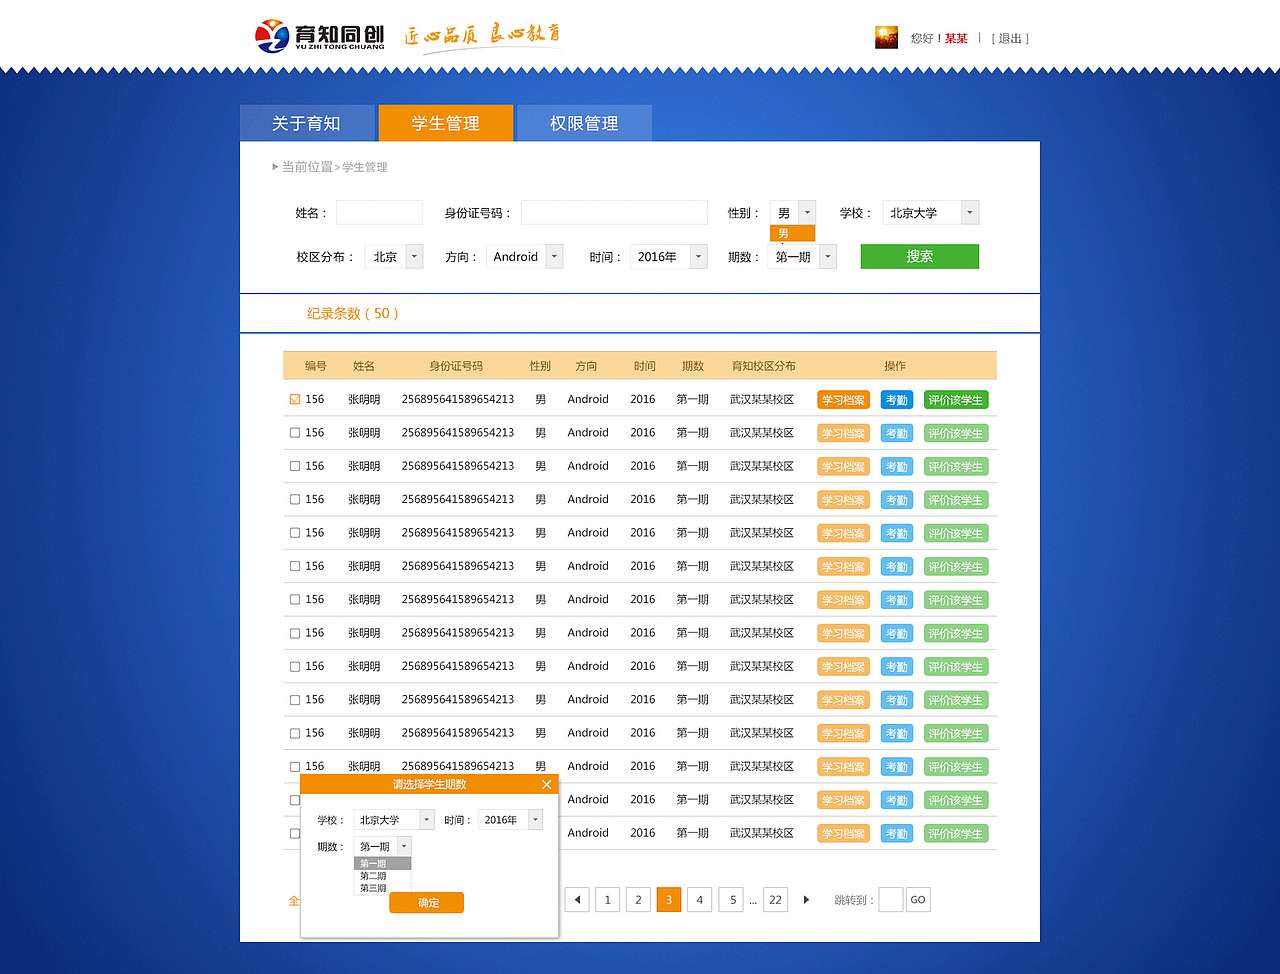
Task: Select 第三期 from the popup list
Action: point(382,888)
